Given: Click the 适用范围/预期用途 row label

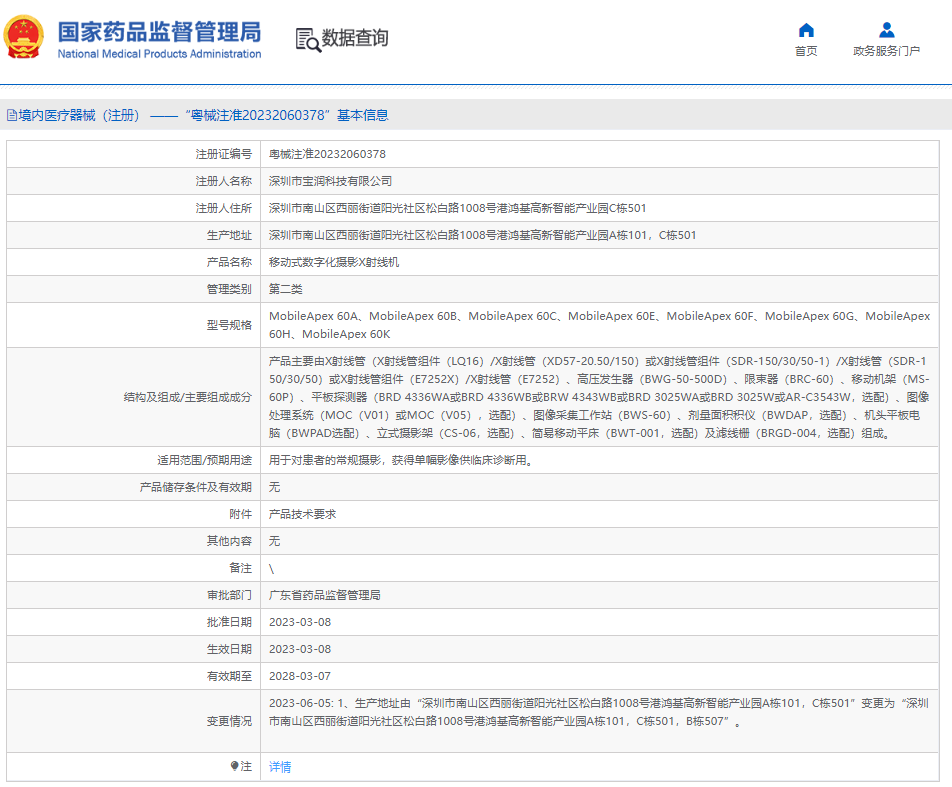Looking at the screenshot, I should 205,460.
